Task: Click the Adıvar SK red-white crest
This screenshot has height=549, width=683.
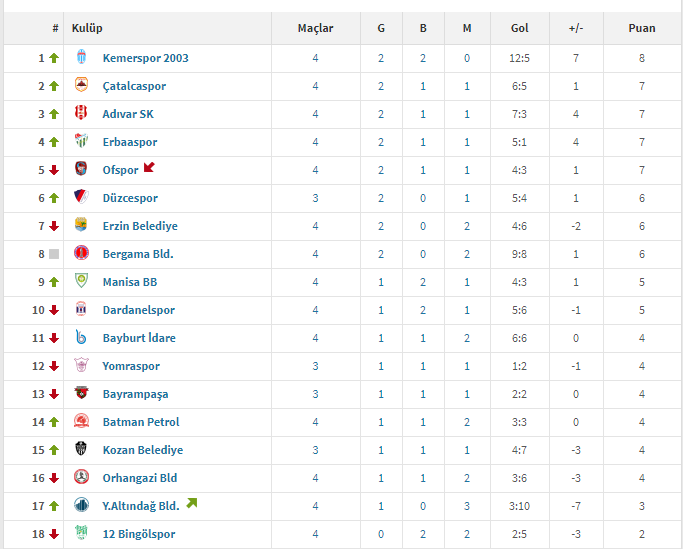Action: [81, 113]
